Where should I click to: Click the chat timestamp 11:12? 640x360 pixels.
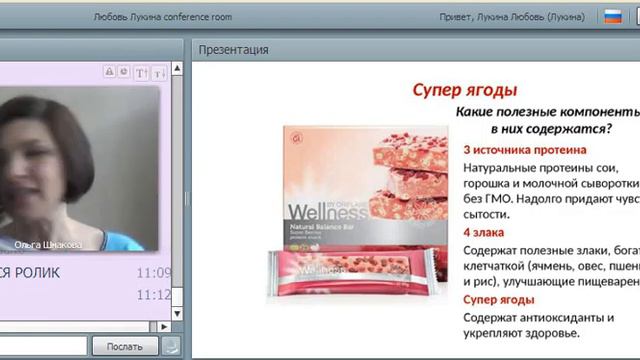[153, 294]
